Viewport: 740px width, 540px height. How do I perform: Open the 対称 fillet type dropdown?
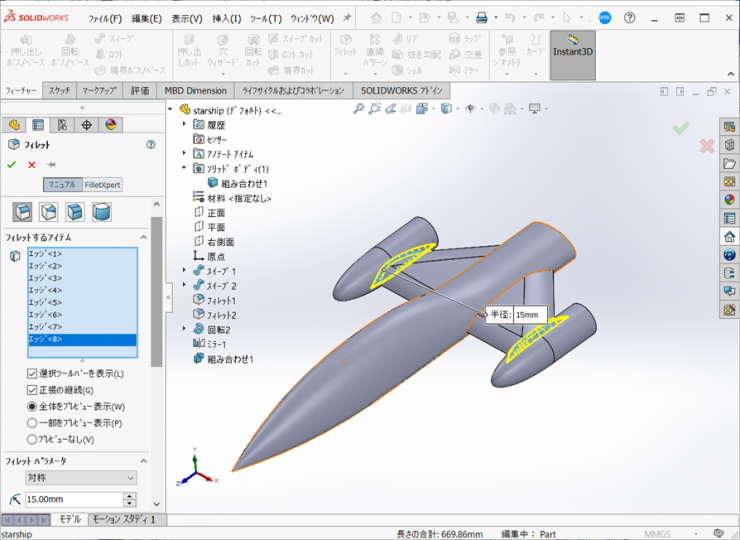click(x=81, y=478)
